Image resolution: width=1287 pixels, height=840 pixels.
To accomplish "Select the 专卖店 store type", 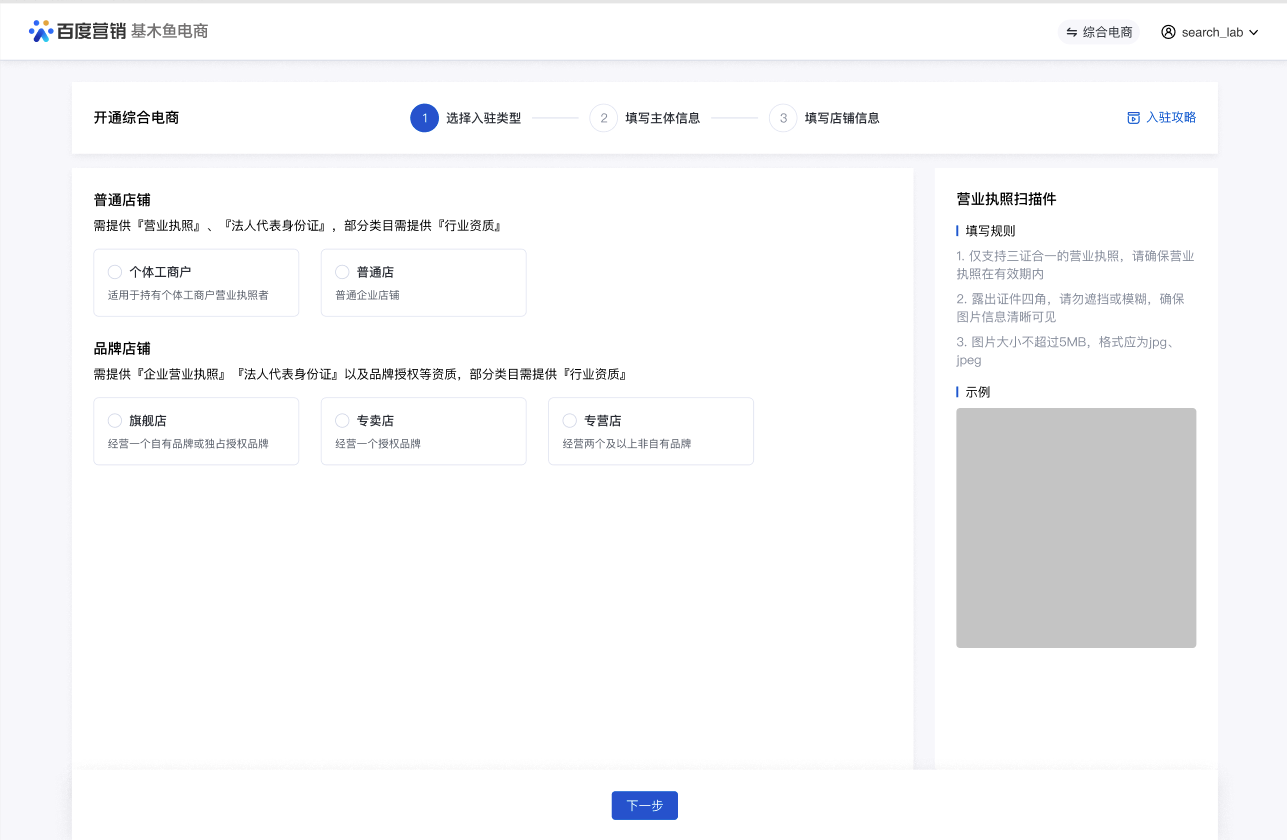I will [x=342, y=421].
